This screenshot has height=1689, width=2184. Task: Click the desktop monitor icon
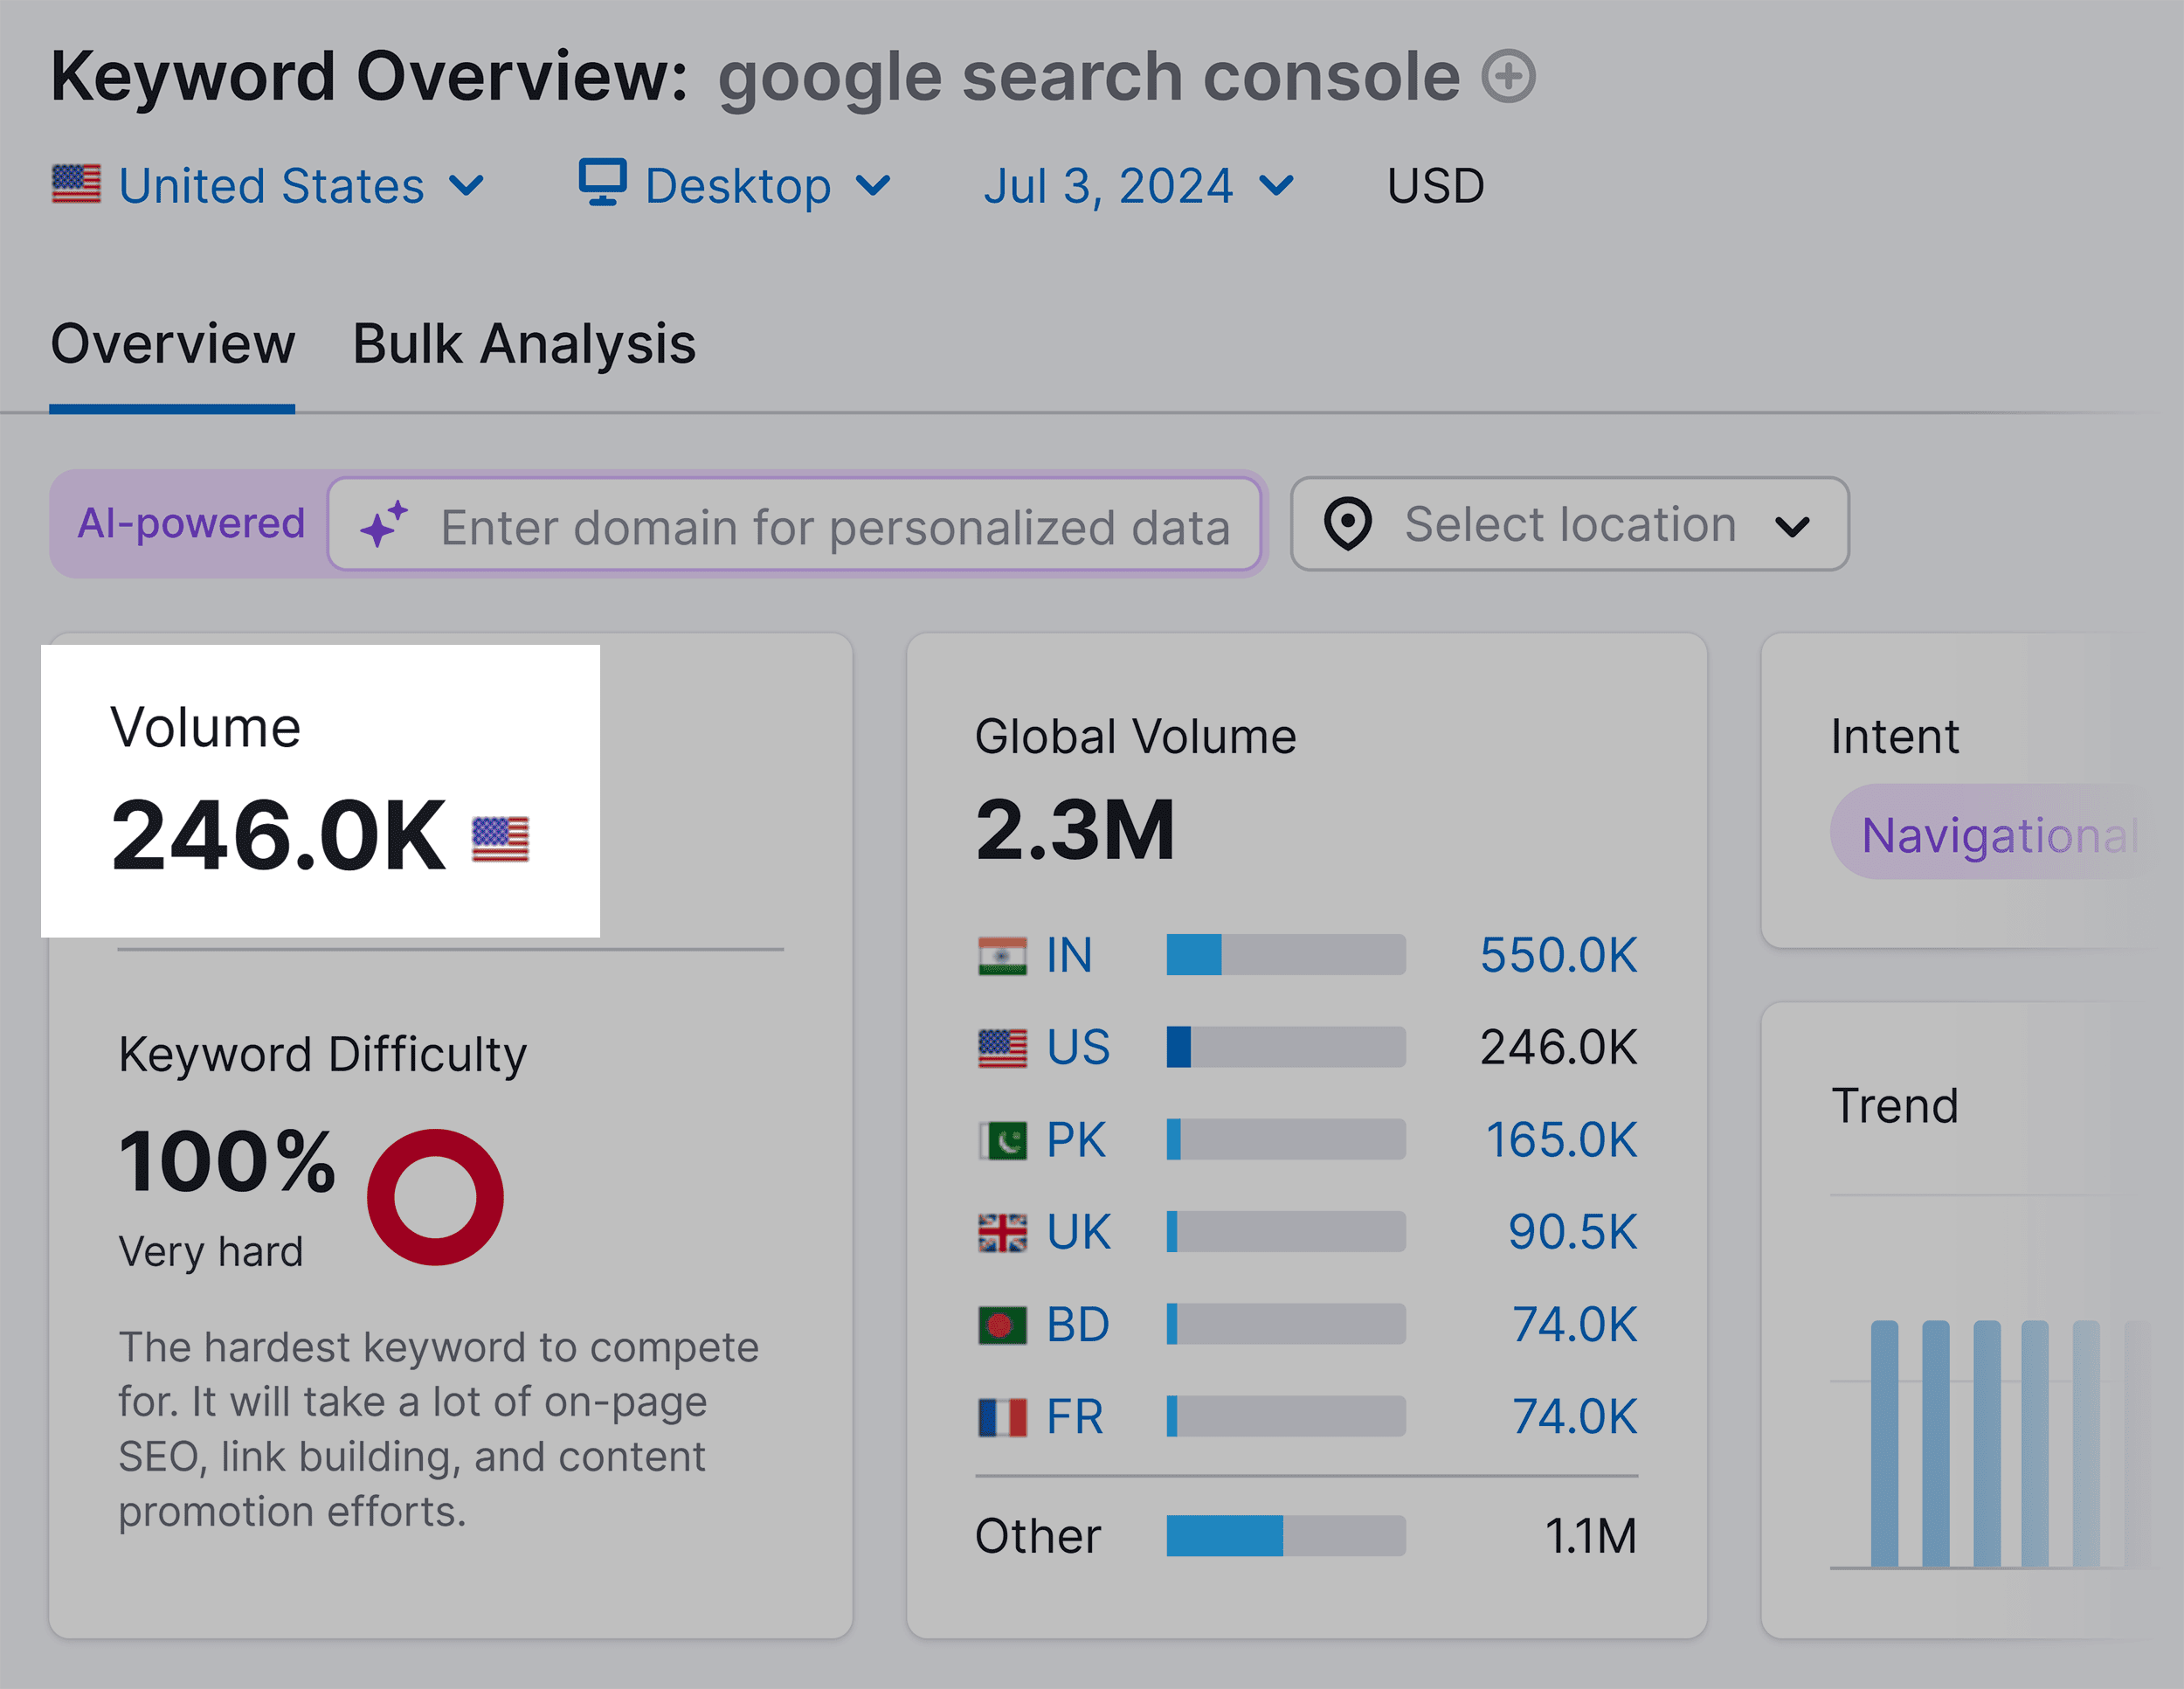(603, 182)
